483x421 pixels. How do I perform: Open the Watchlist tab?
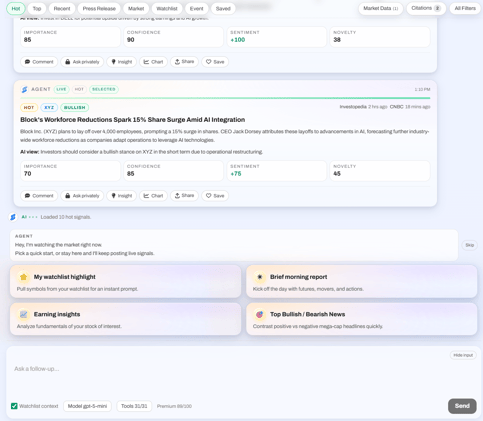[x=167, y=8]
